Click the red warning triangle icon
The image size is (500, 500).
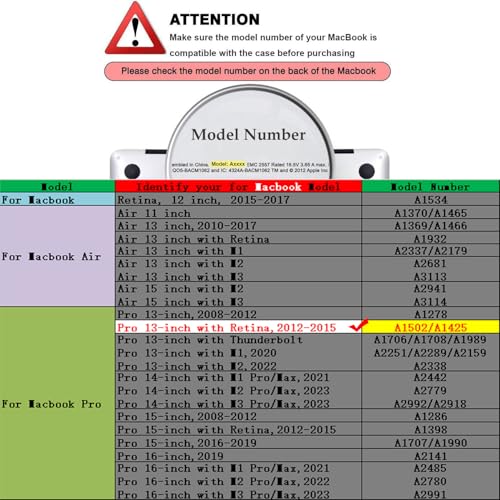point(135,29)
